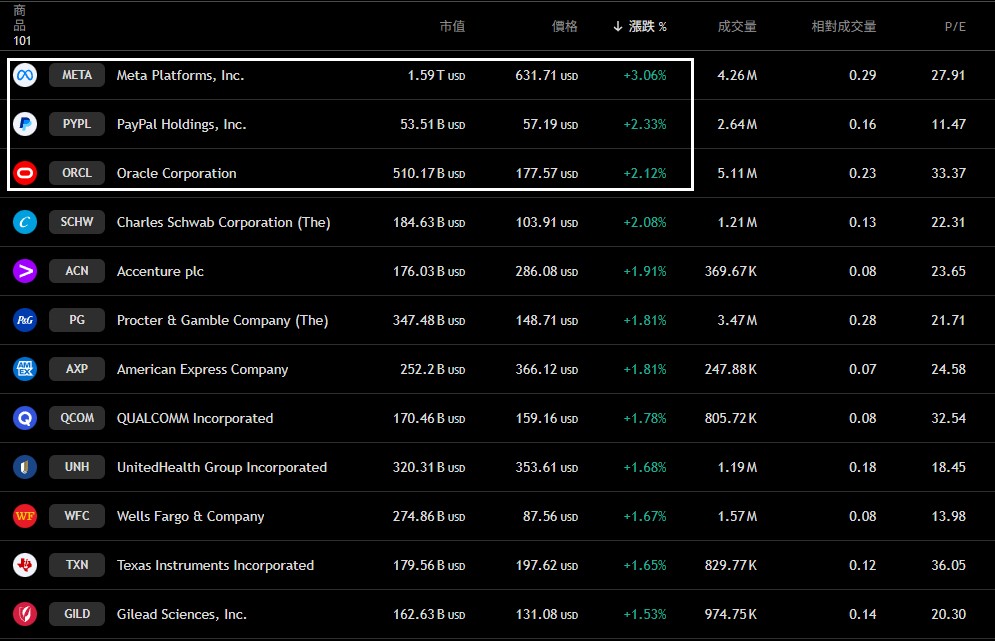
Task: Sort by the 市值 column header
Action: pos(452,26)
